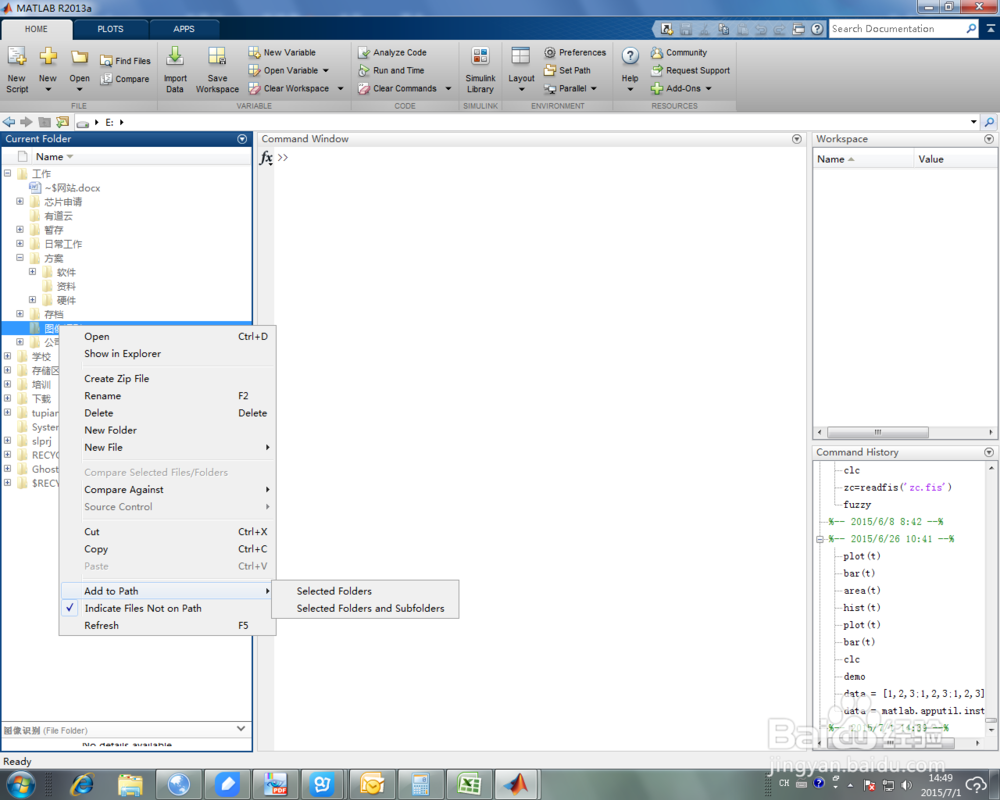Open the Preferences dialog

pos(575,52)
